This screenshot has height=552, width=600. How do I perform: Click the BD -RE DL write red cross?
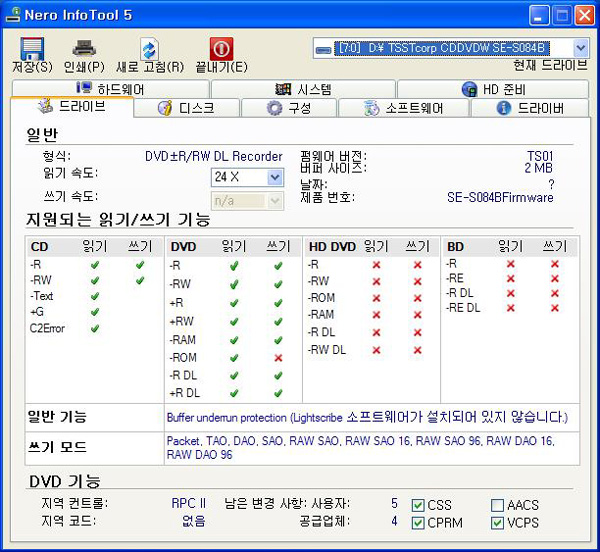(x=555, y=308)
